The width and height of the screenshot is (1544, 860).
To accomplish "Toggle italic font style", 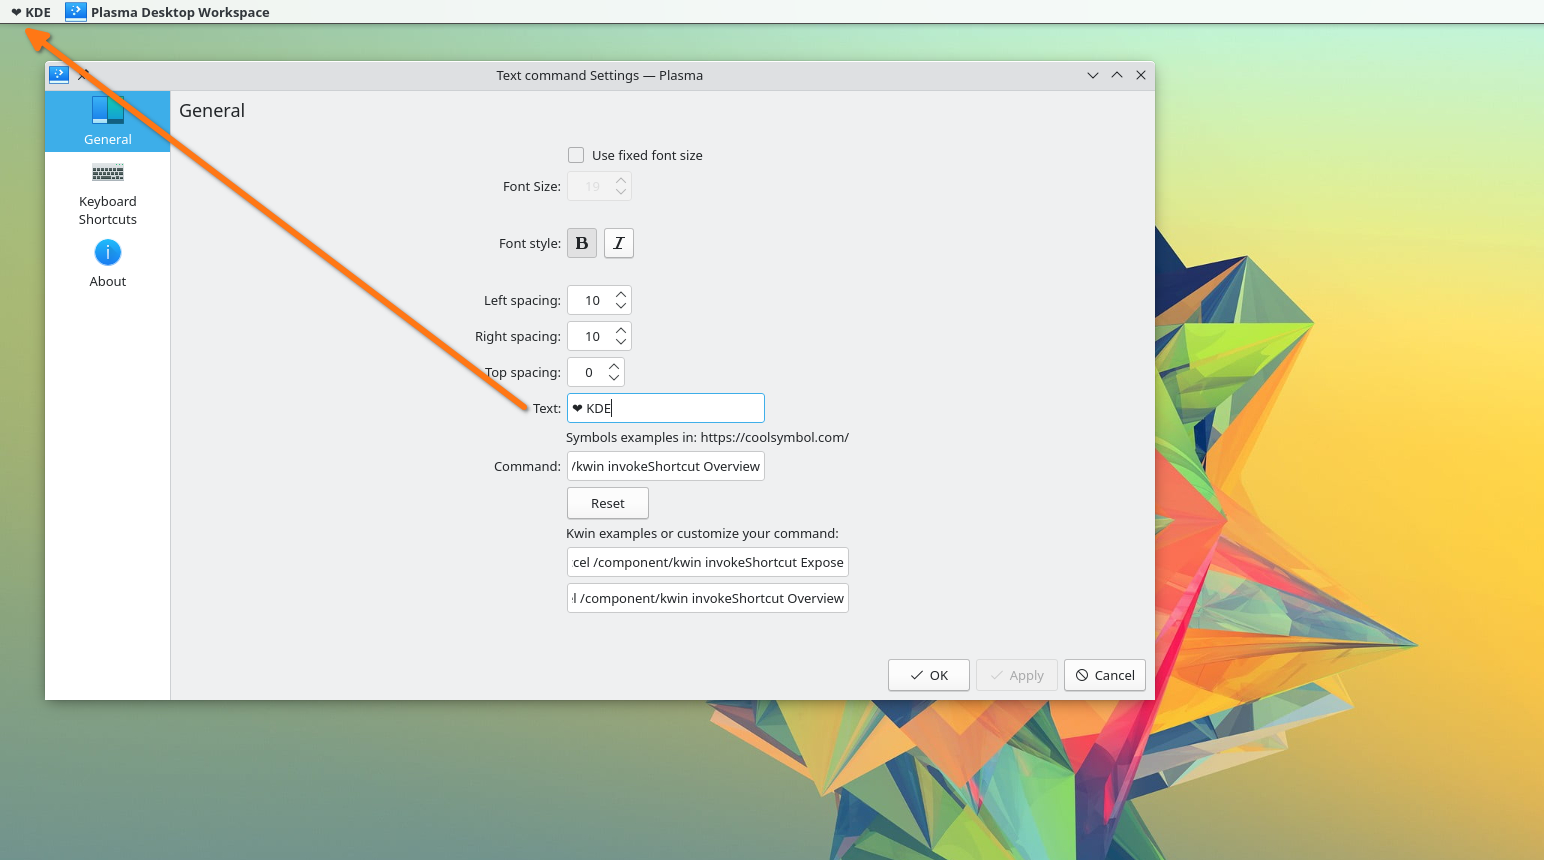I will [x=619, y=243].
